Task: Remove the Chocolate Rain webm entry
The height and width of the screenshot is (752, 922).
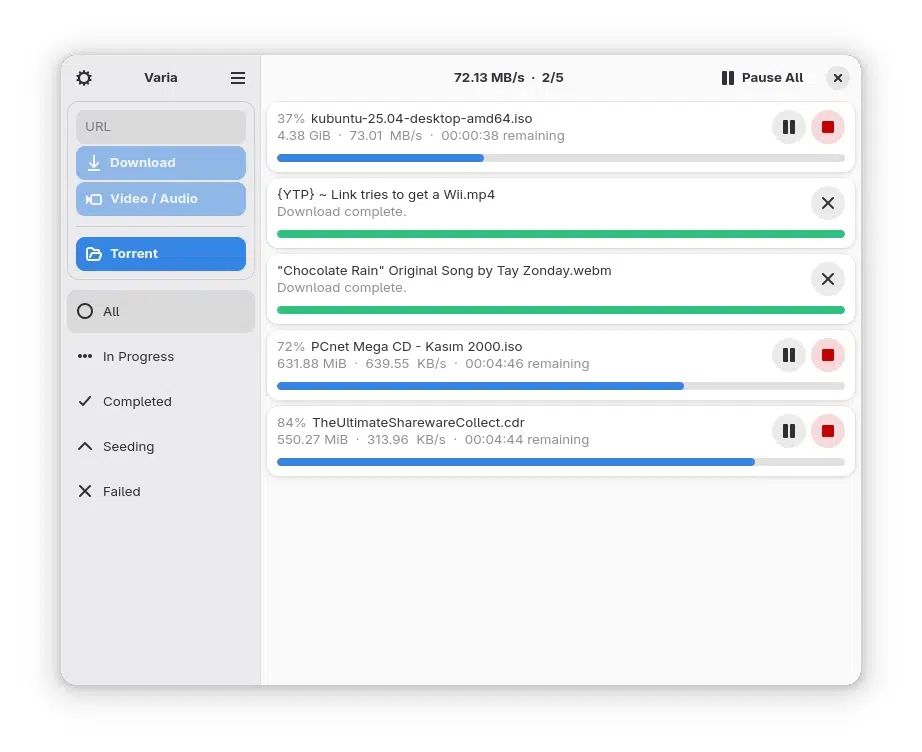Action: 828,279
